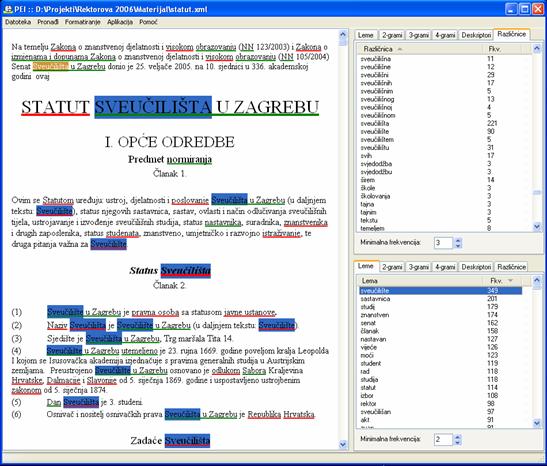Increase lower Minimalna frekvencija value
547x466 pixels.
click(x=458, y=436)
